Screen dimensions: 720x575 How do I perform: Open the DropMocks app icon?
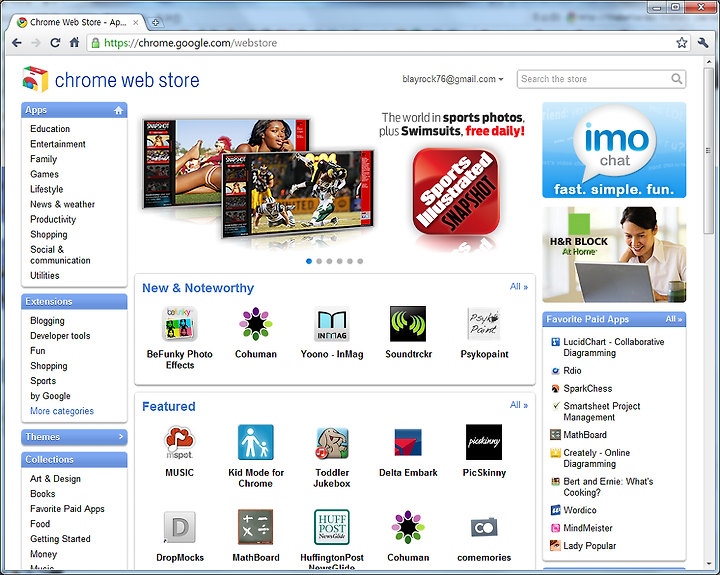point(180,527)
